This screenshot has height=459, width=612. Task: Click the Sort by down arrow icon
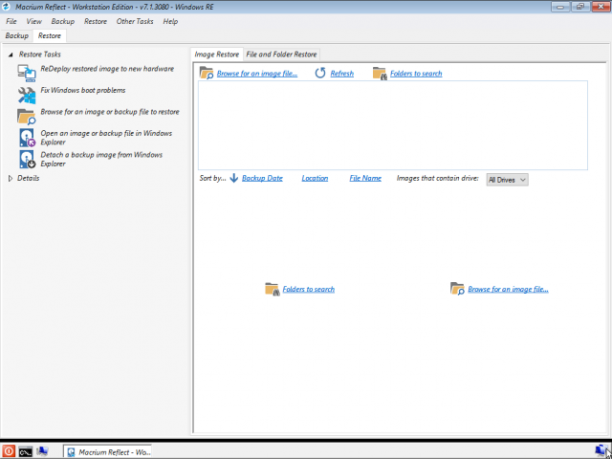click(x=234, y=178)
